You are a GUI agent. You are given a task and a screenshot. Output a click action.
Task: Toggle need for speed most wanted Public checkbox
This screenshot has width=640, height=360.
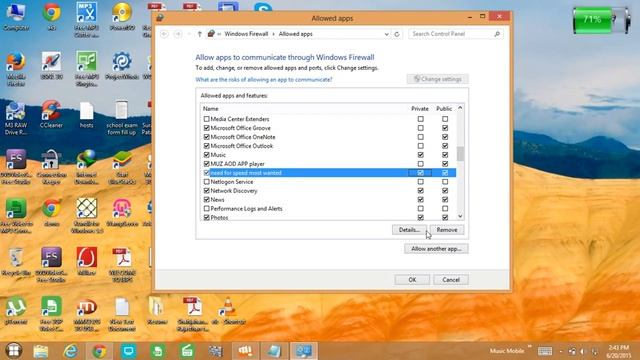point(445,173)
